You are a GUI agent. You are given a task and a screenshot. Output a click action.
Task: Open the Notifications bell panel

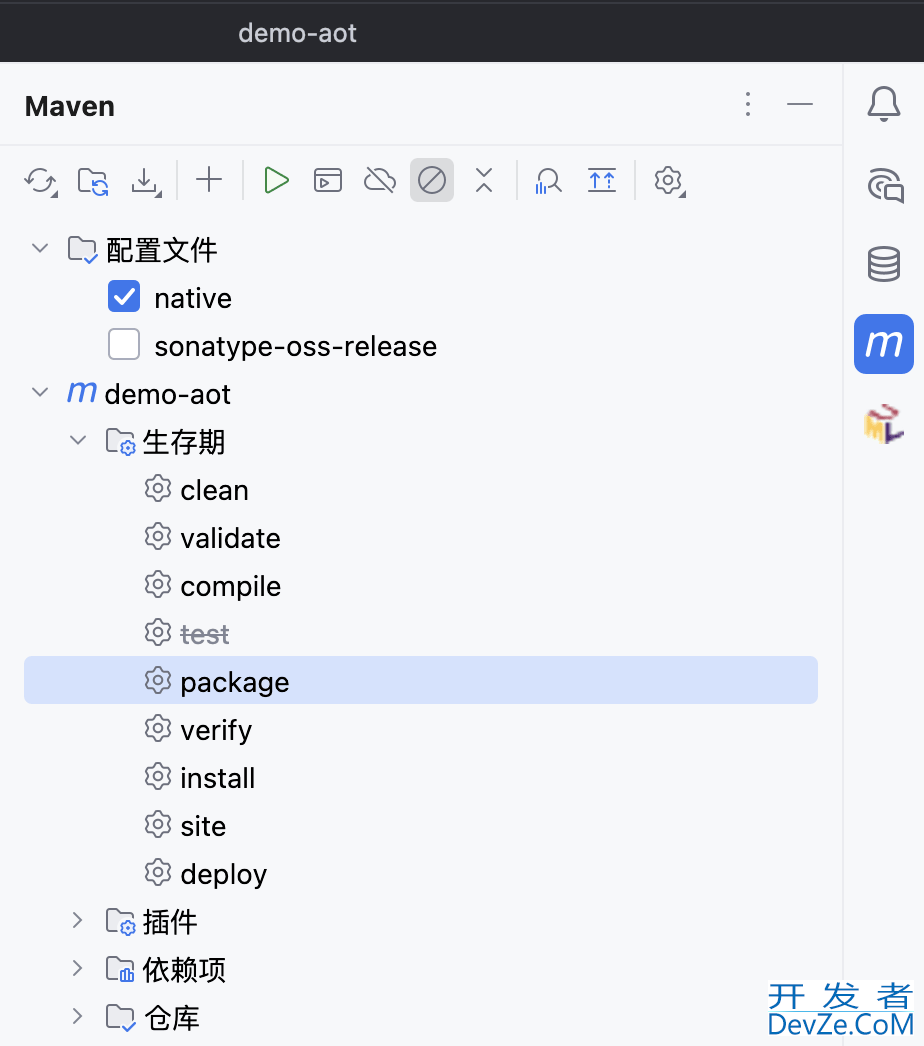[x=883, y=104]
